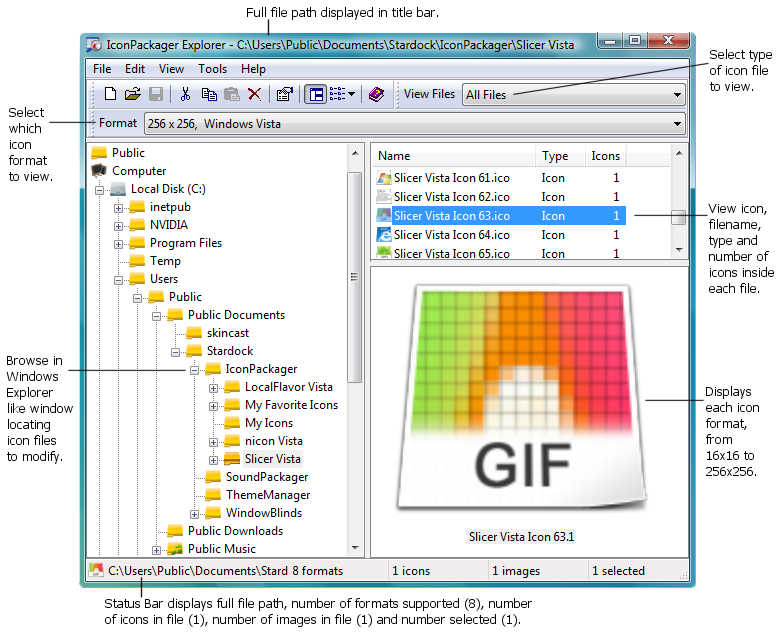Collapse the Stardock folder node

click(175, 352)
